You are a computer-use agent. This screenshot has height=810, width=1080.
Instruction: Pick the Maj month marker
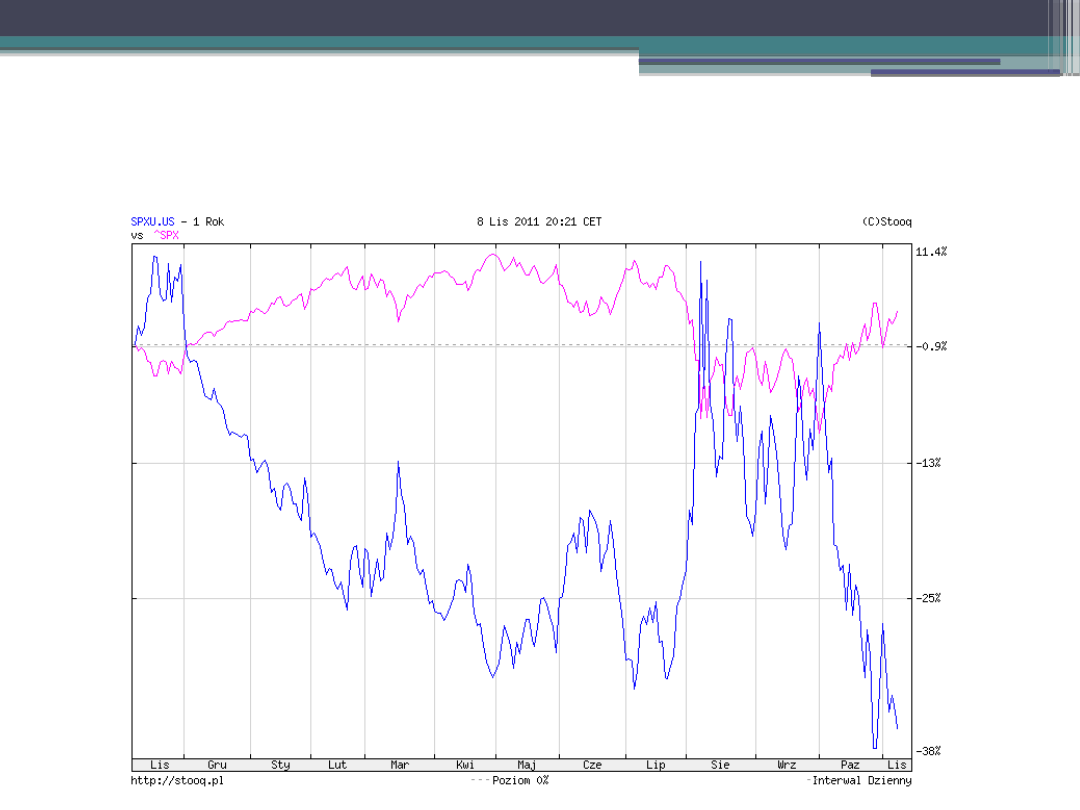pyautogui.click(x=527, y=765)
